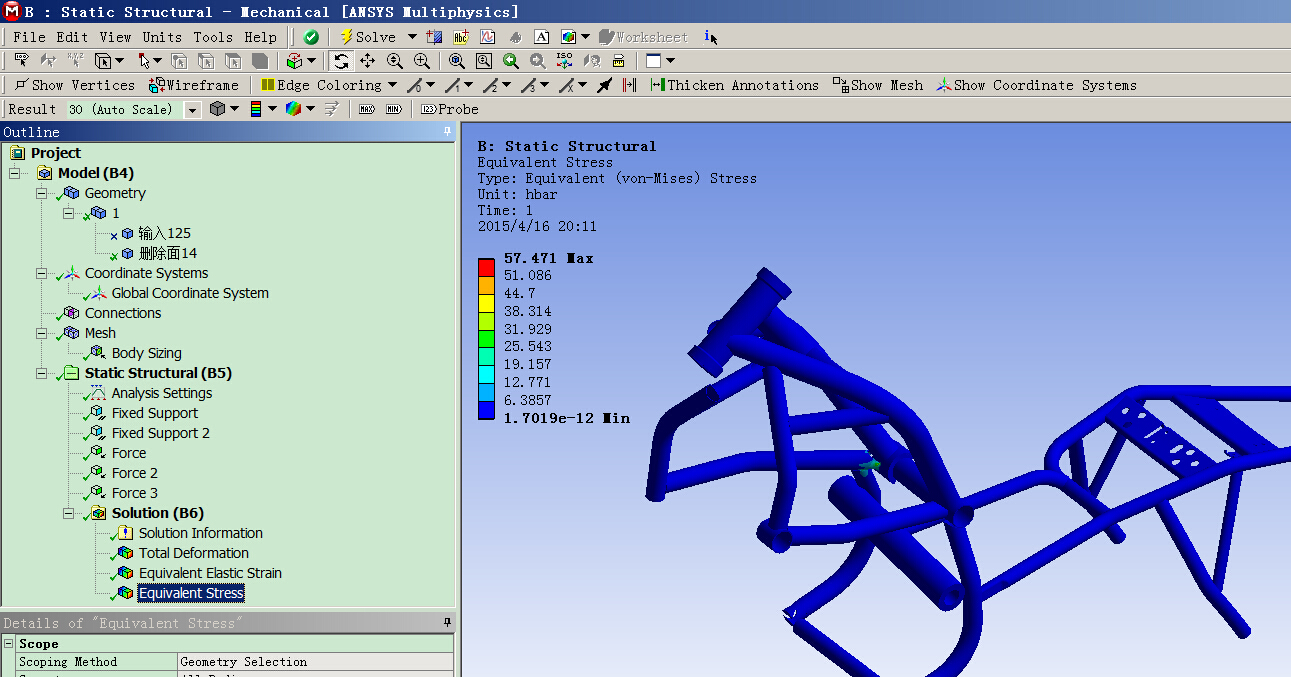The height and width of the screenshot is (677, 1291).
Task: Select the Box Zoom tool
Action: 422,61
